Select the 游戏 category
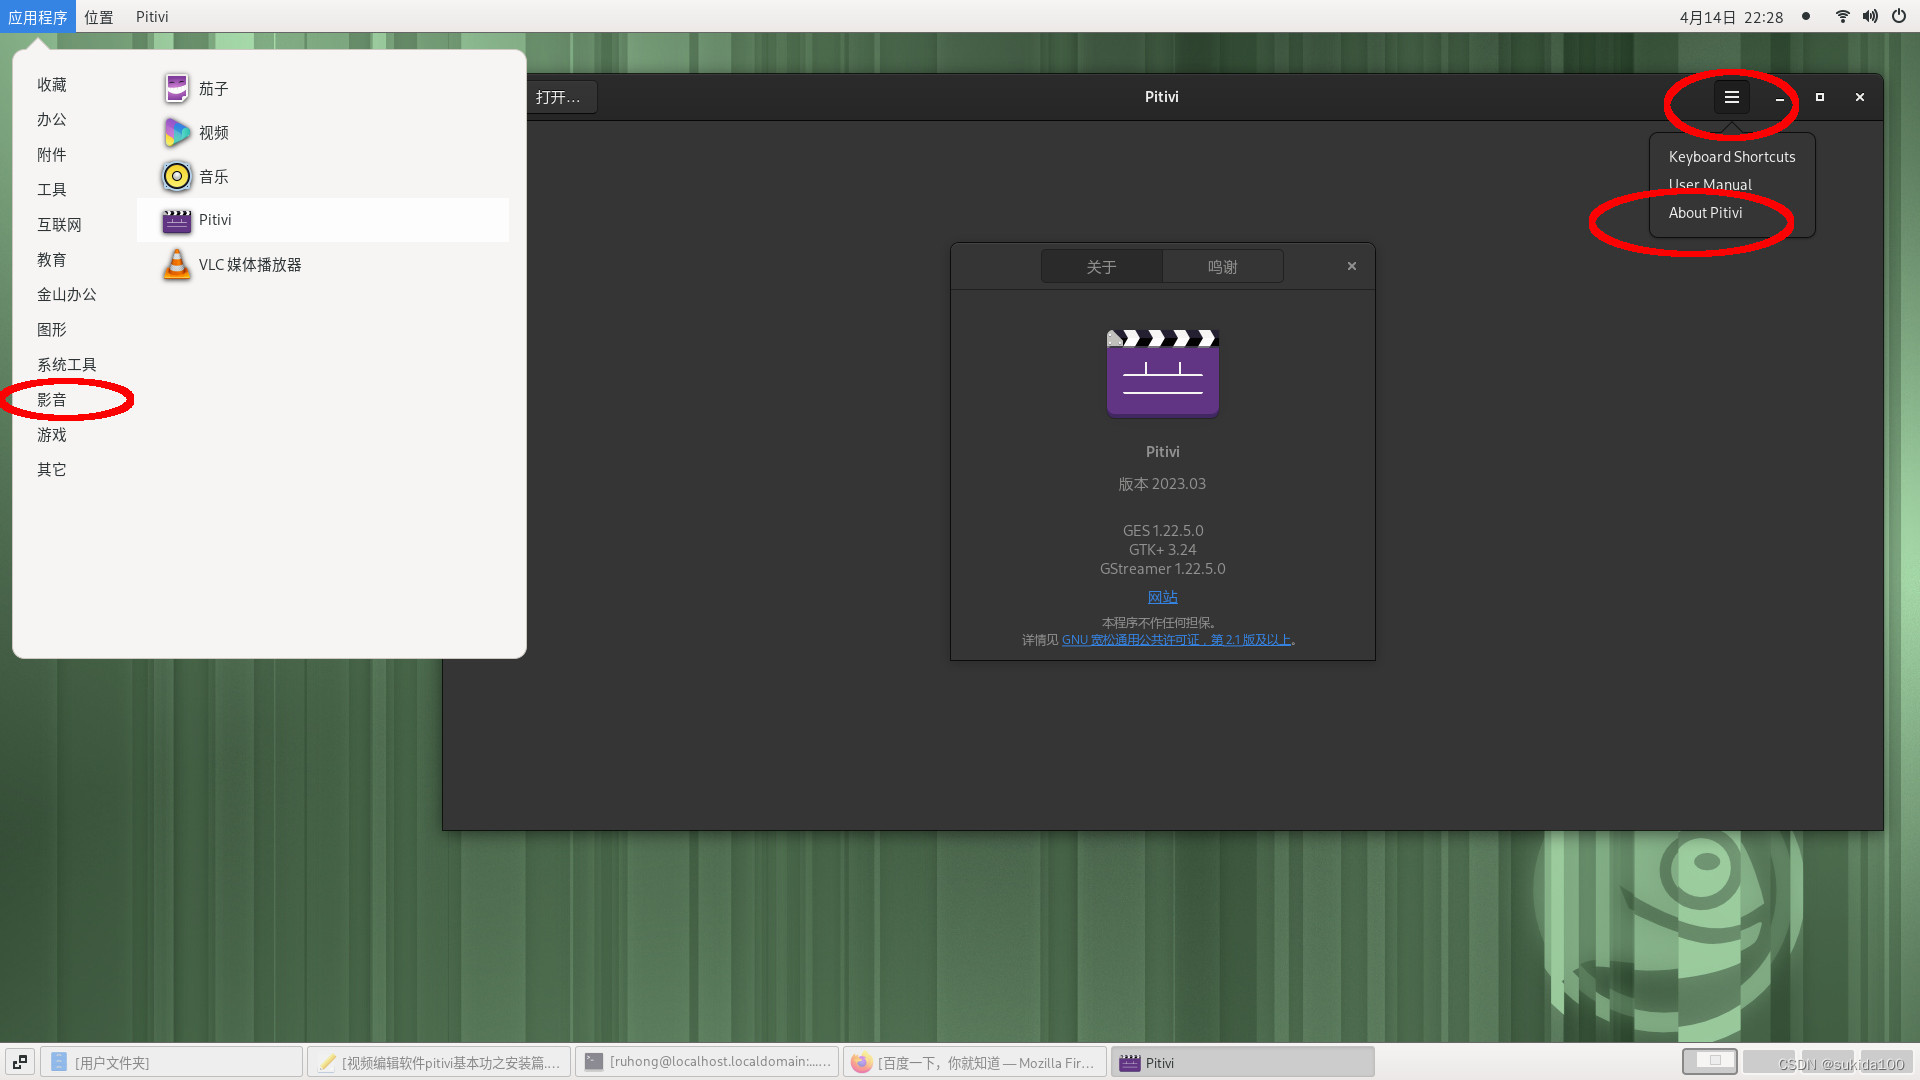The width and height of the screenshot is (1920, 1080). [x=52, y=435]
